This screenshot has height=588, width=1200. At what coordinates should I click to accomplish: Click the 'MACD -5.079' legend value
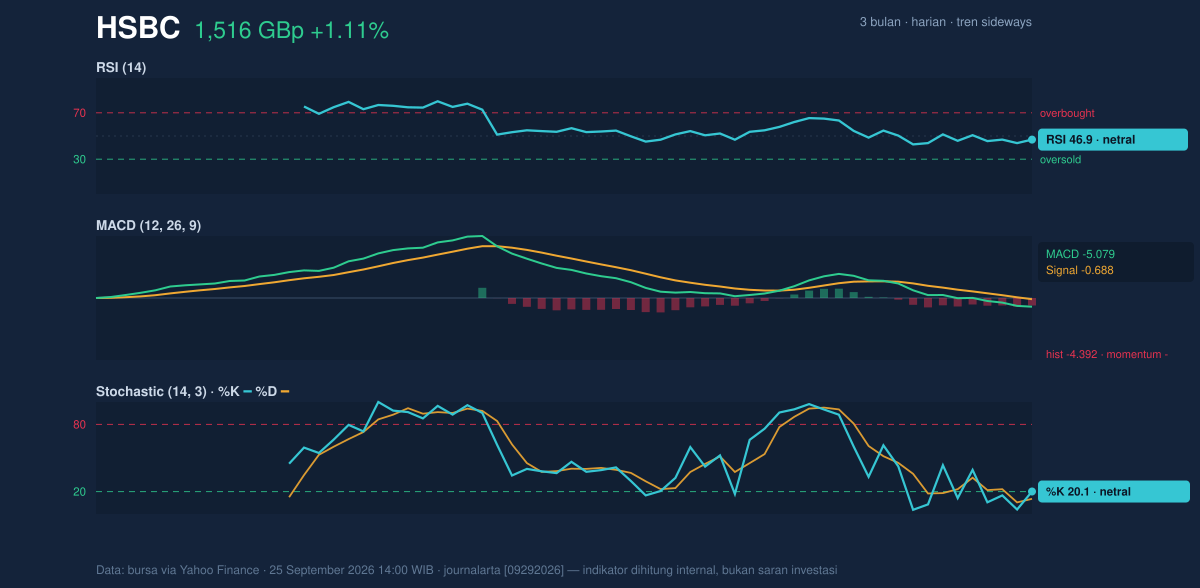tap(1080, 254)
